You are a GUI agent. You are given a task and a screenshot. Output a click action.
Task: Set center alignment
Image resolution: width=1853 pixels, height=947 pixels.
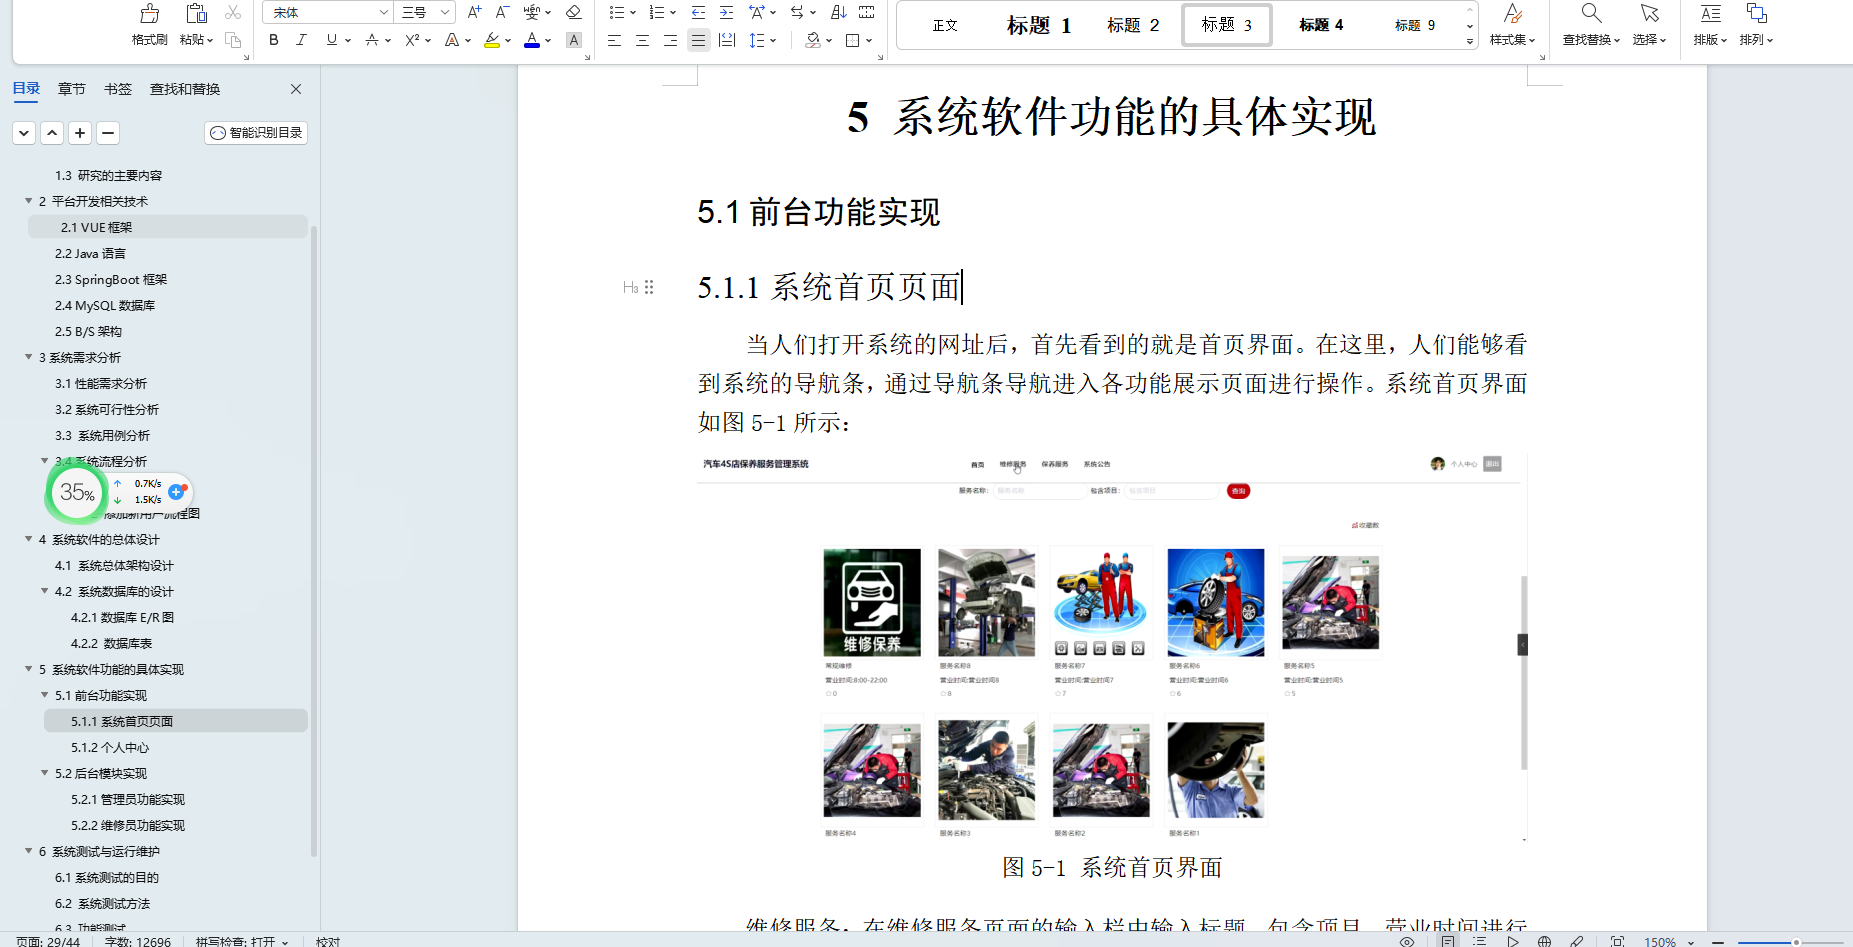[642, 40]
